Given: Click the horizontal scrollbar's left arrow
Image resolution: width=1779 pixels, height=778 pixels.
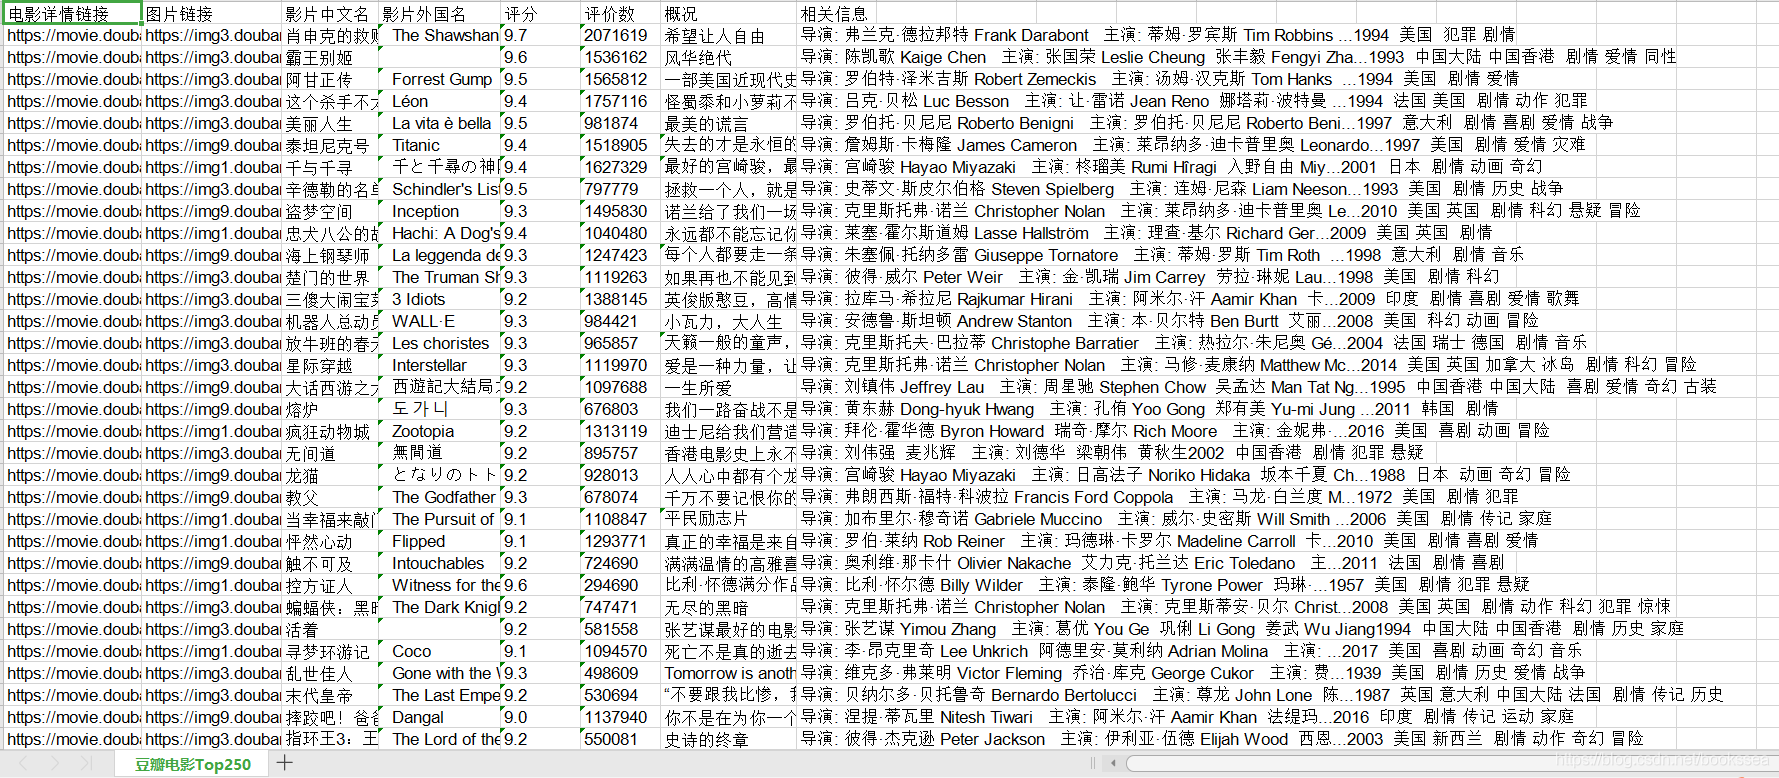Looking at the screenshot, I should (x=1113, y=763).
